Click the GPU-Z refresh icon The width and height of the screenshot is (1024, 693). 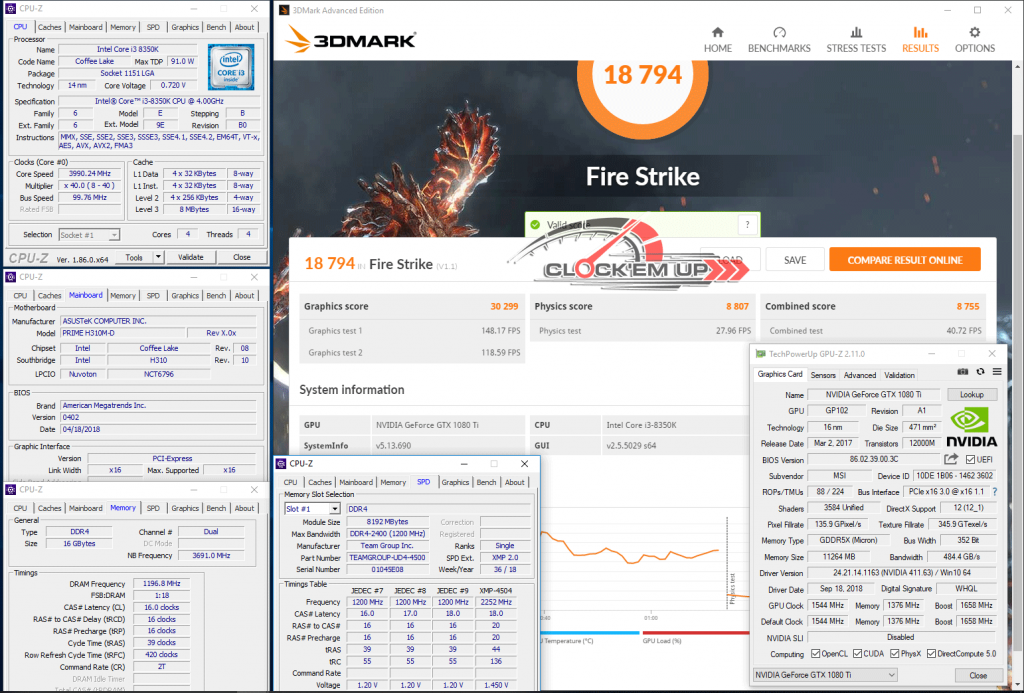coord(977,372)
